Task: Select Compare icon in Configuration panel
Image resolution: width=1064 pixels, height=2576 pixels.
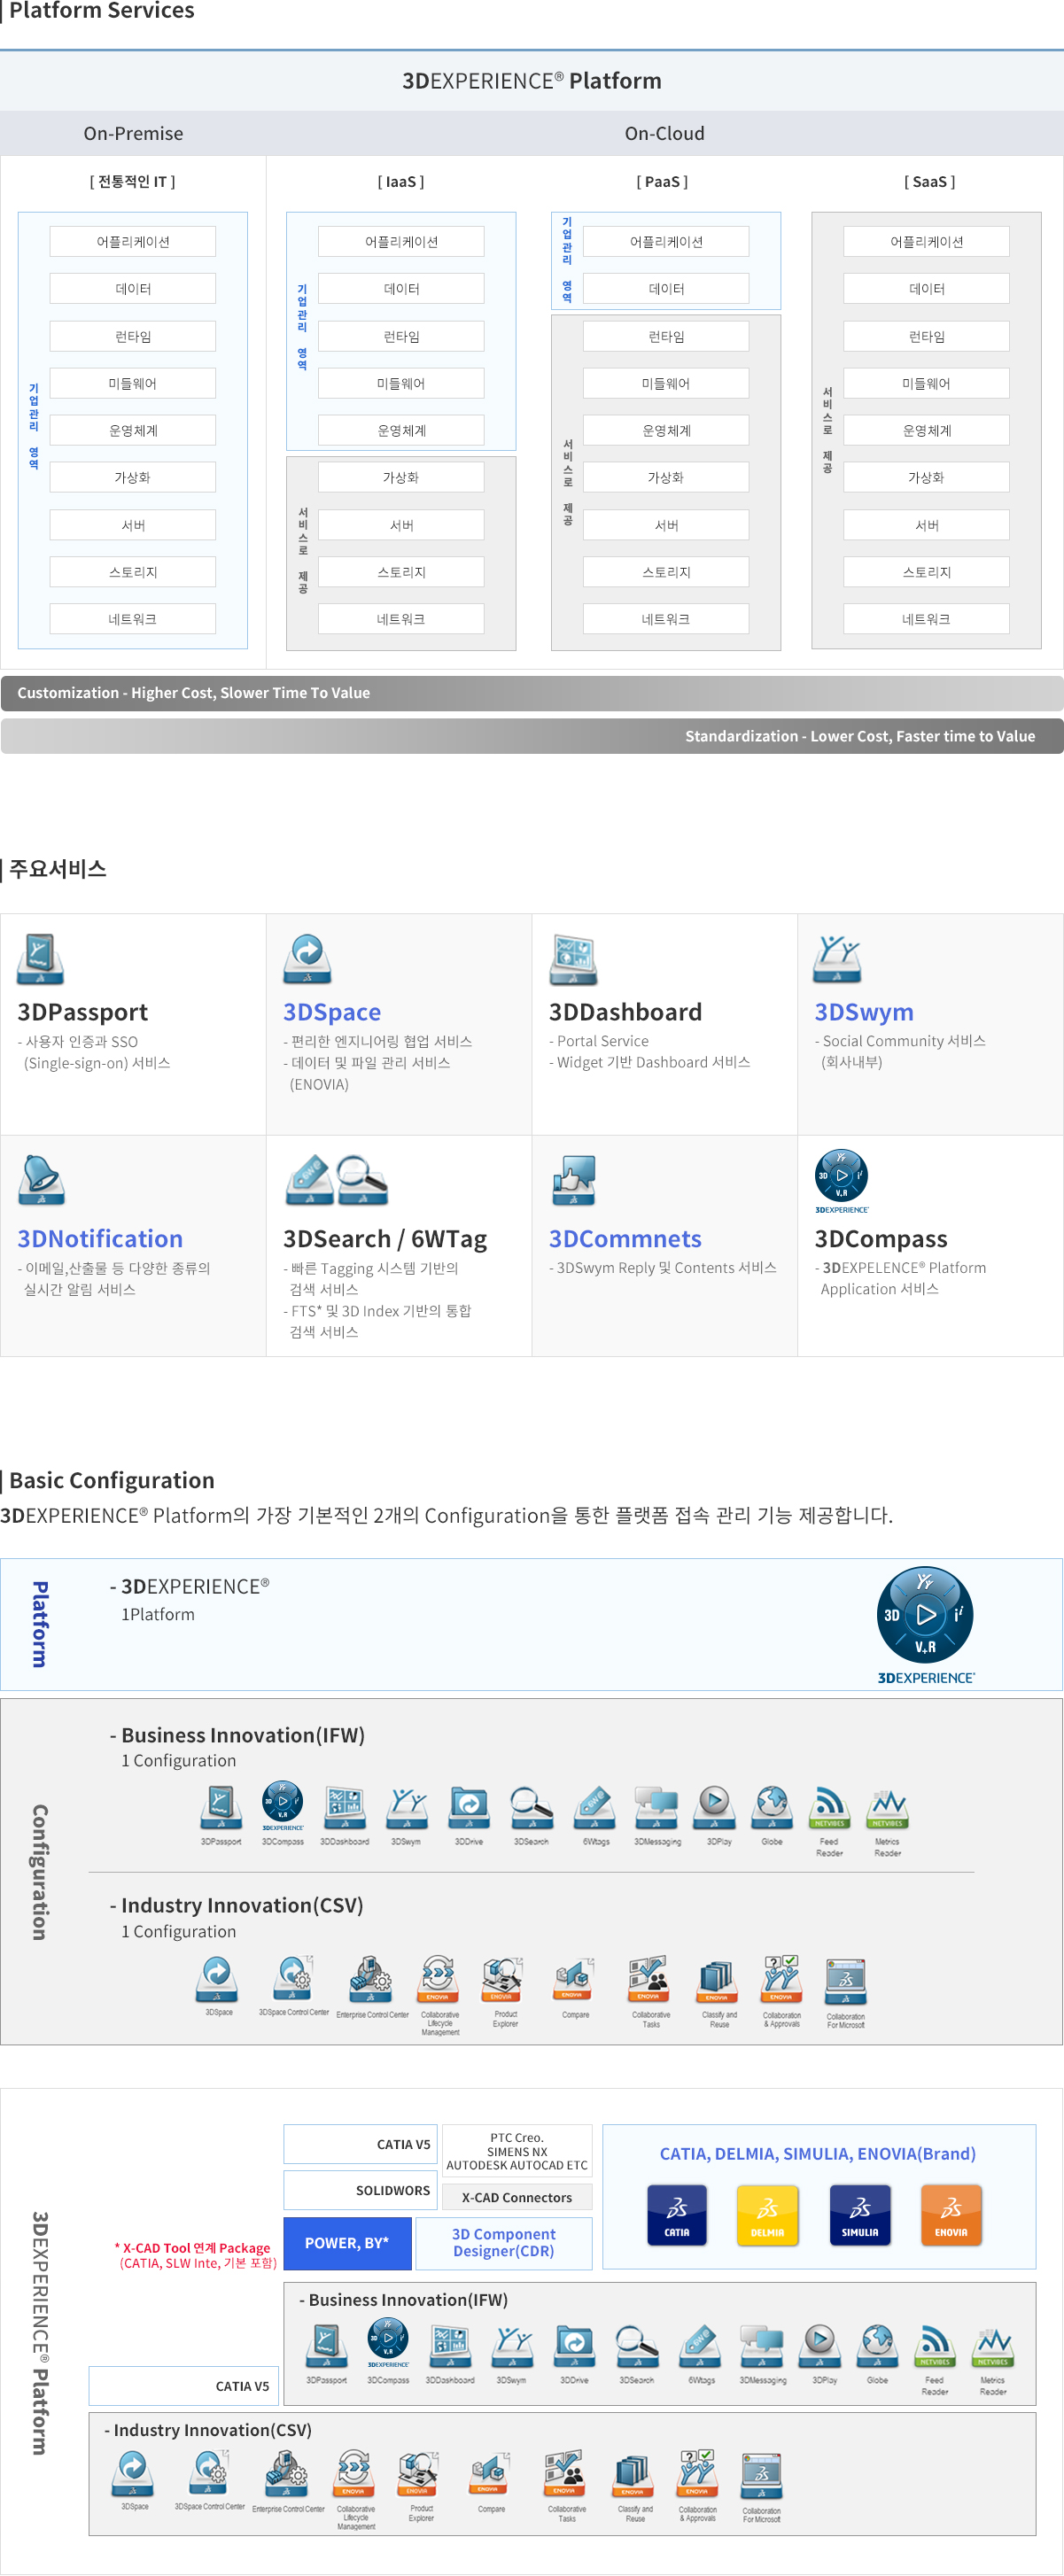Action: [x=575, y=1979]
